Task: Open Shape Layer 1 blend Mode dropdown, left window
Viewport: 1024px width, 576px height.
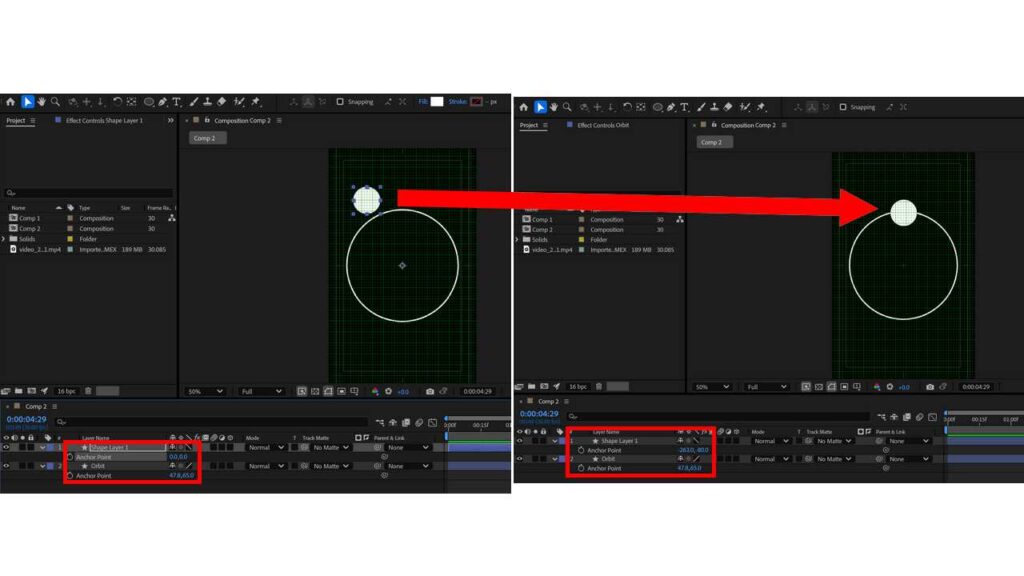Action: 266,447
